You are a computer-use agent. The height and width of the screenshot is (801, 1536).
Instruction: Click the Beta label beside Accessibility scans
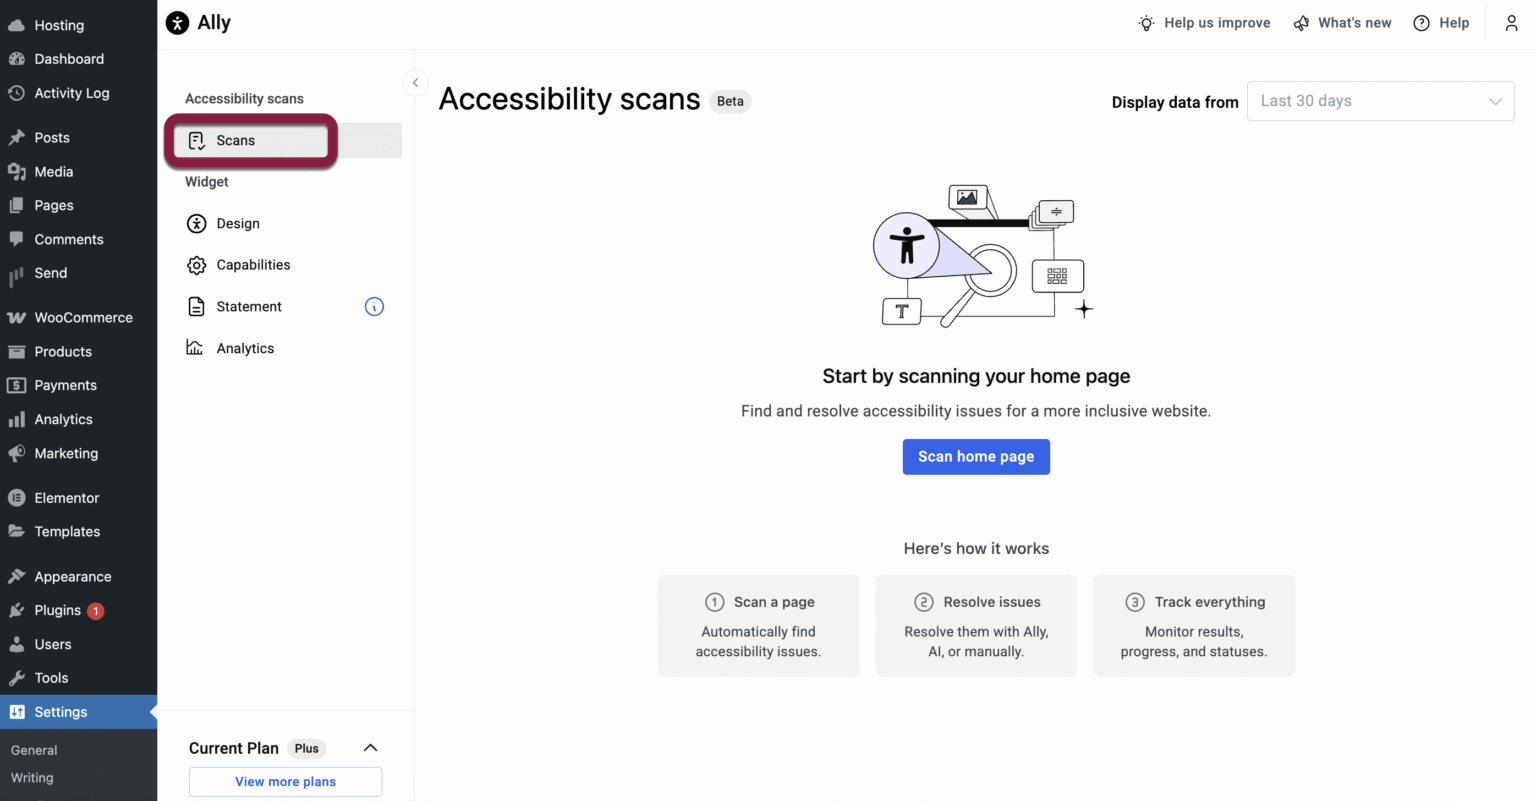point(730,101)
